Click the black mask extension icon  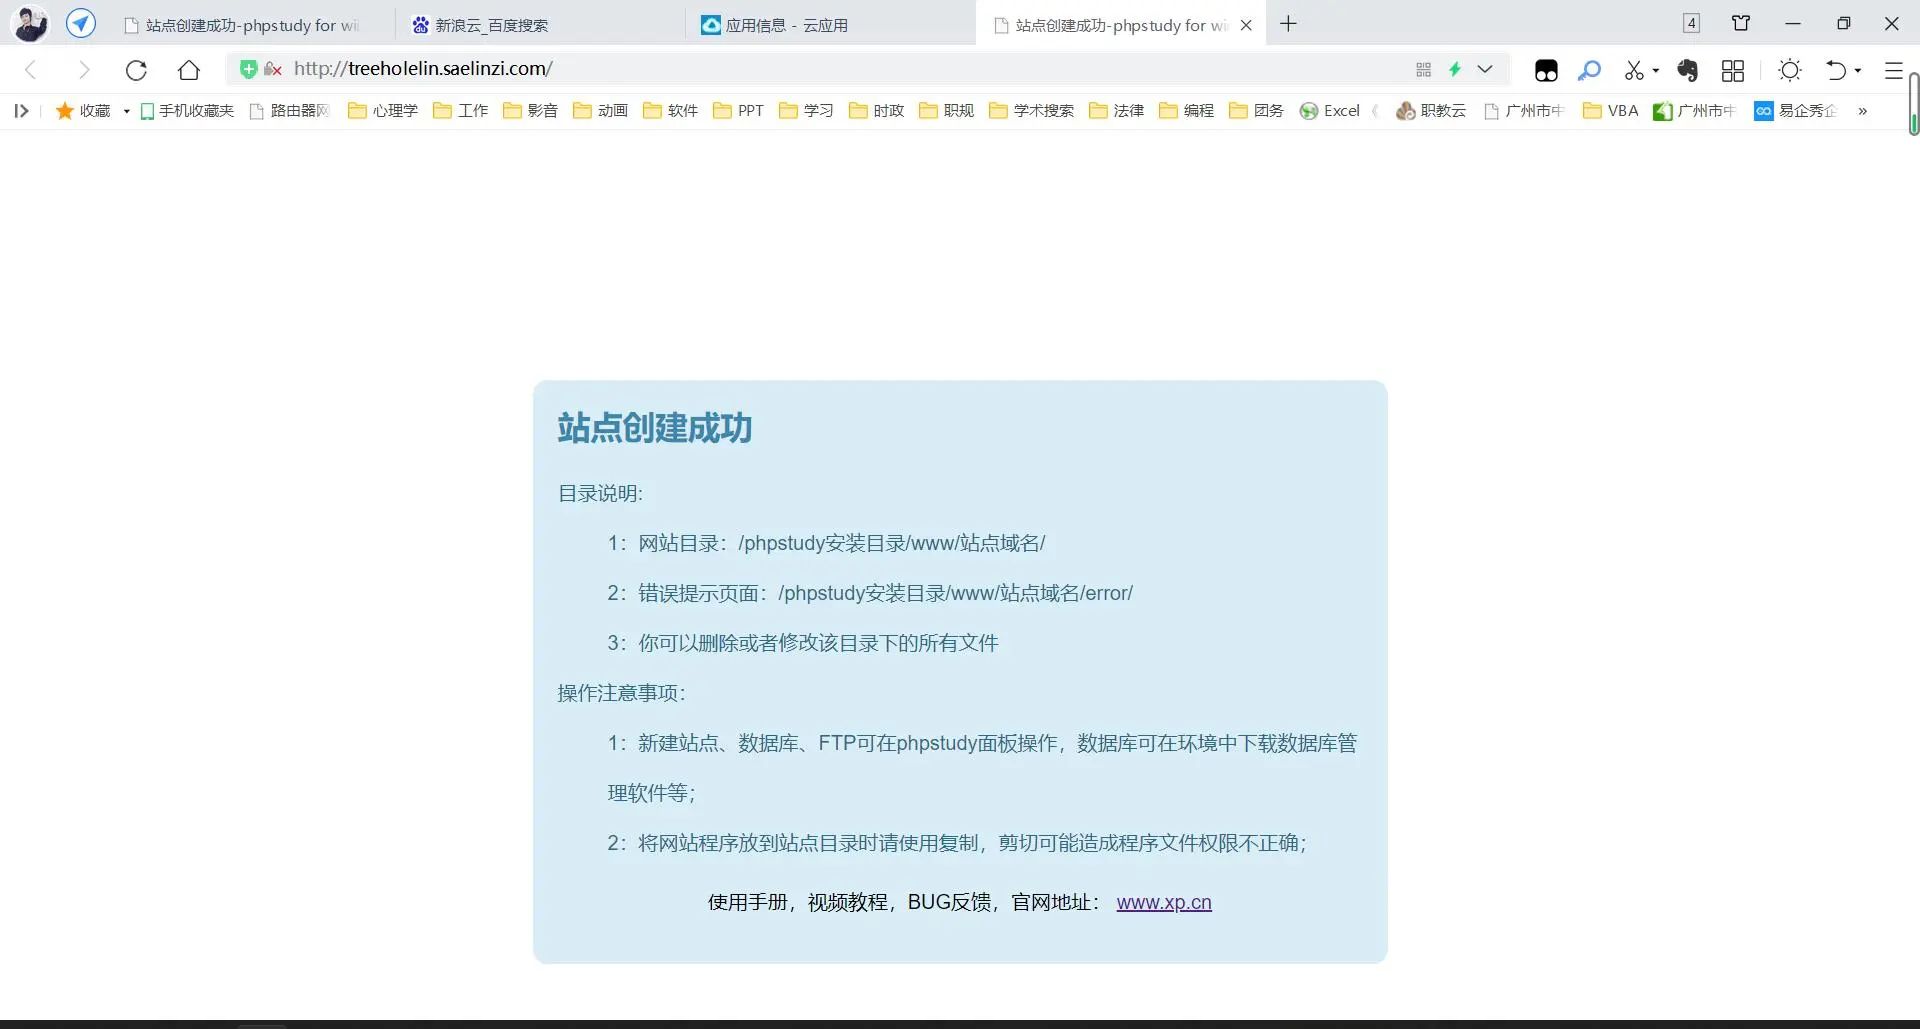tap(1546, 70)
